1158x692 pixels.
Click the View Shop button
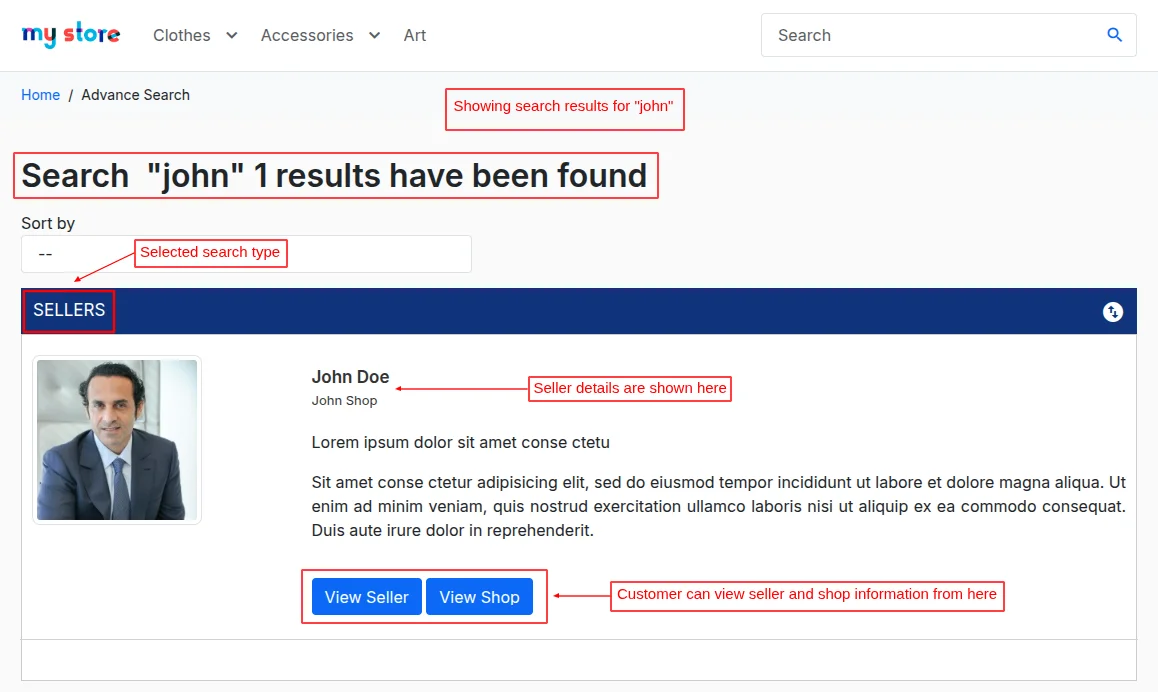pyautogui.click(x=479, y=597)
